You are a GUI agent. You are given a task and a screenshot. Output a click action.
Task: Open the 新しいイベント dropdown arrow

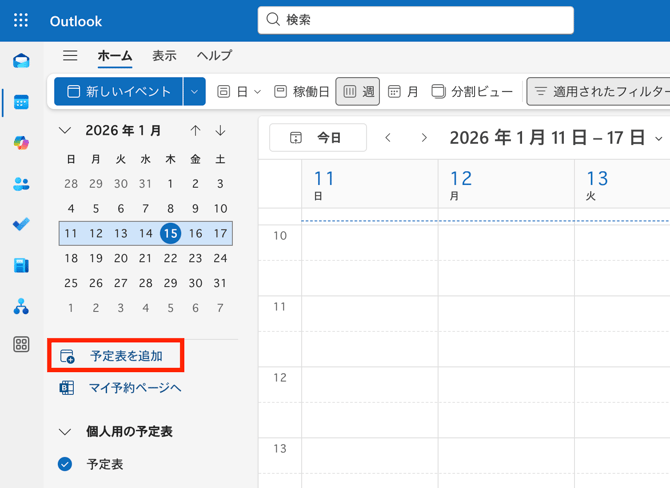194,91
